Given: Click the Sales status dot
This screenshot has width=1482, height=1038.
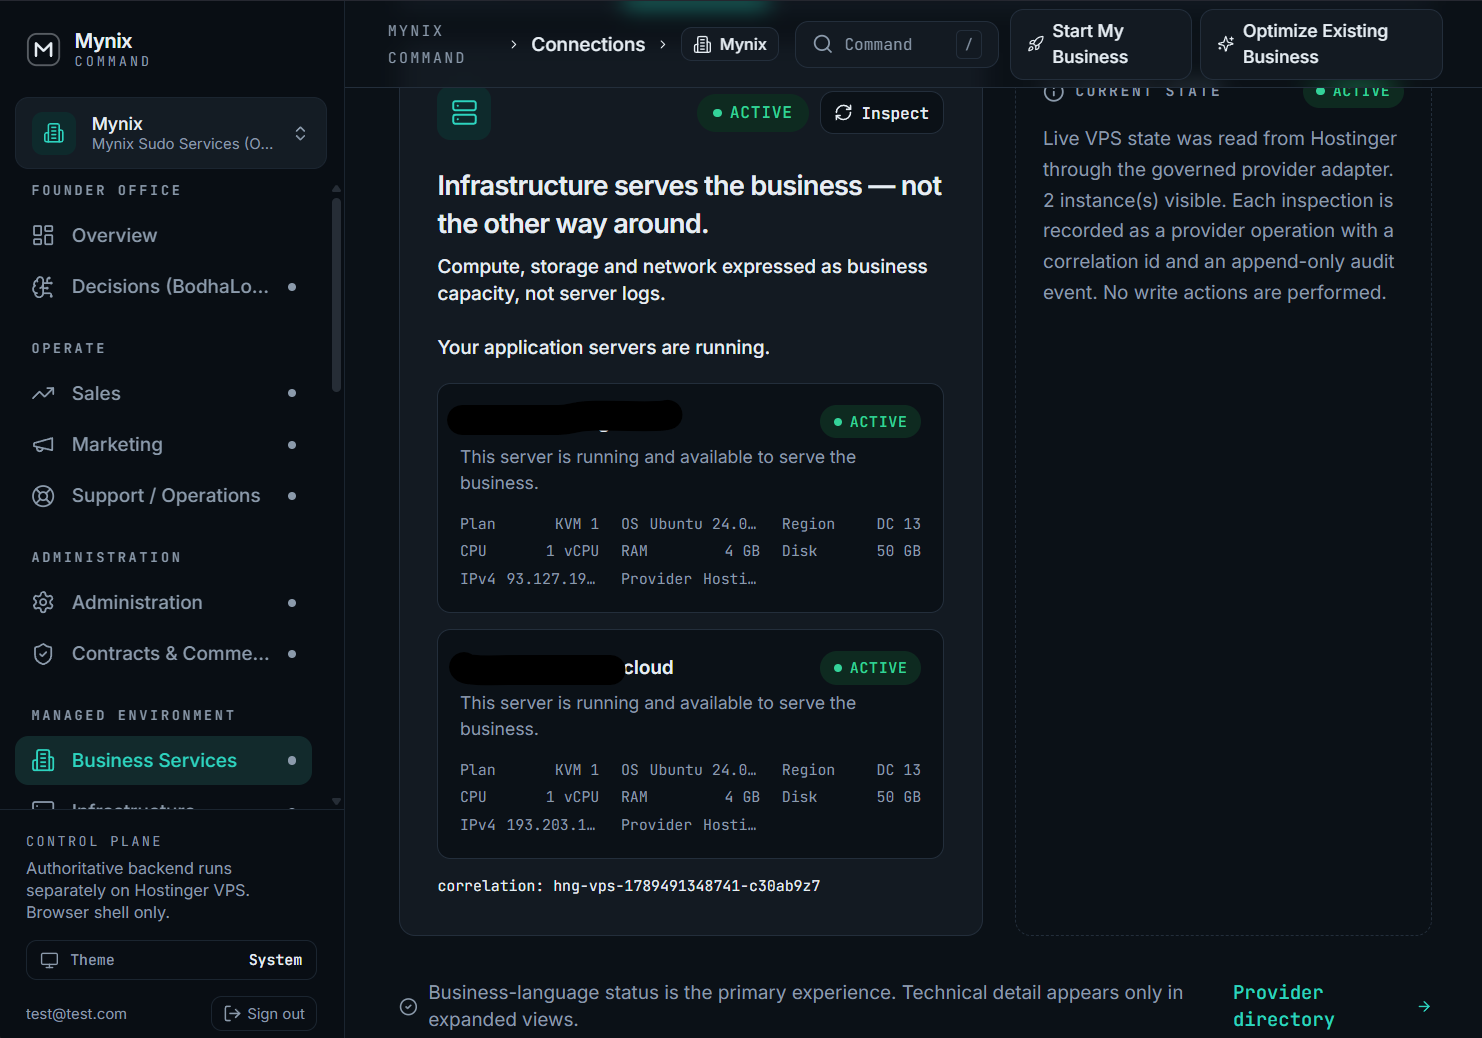Looking at the screenshot, I should pyautogui.click(x=292, y=393).
